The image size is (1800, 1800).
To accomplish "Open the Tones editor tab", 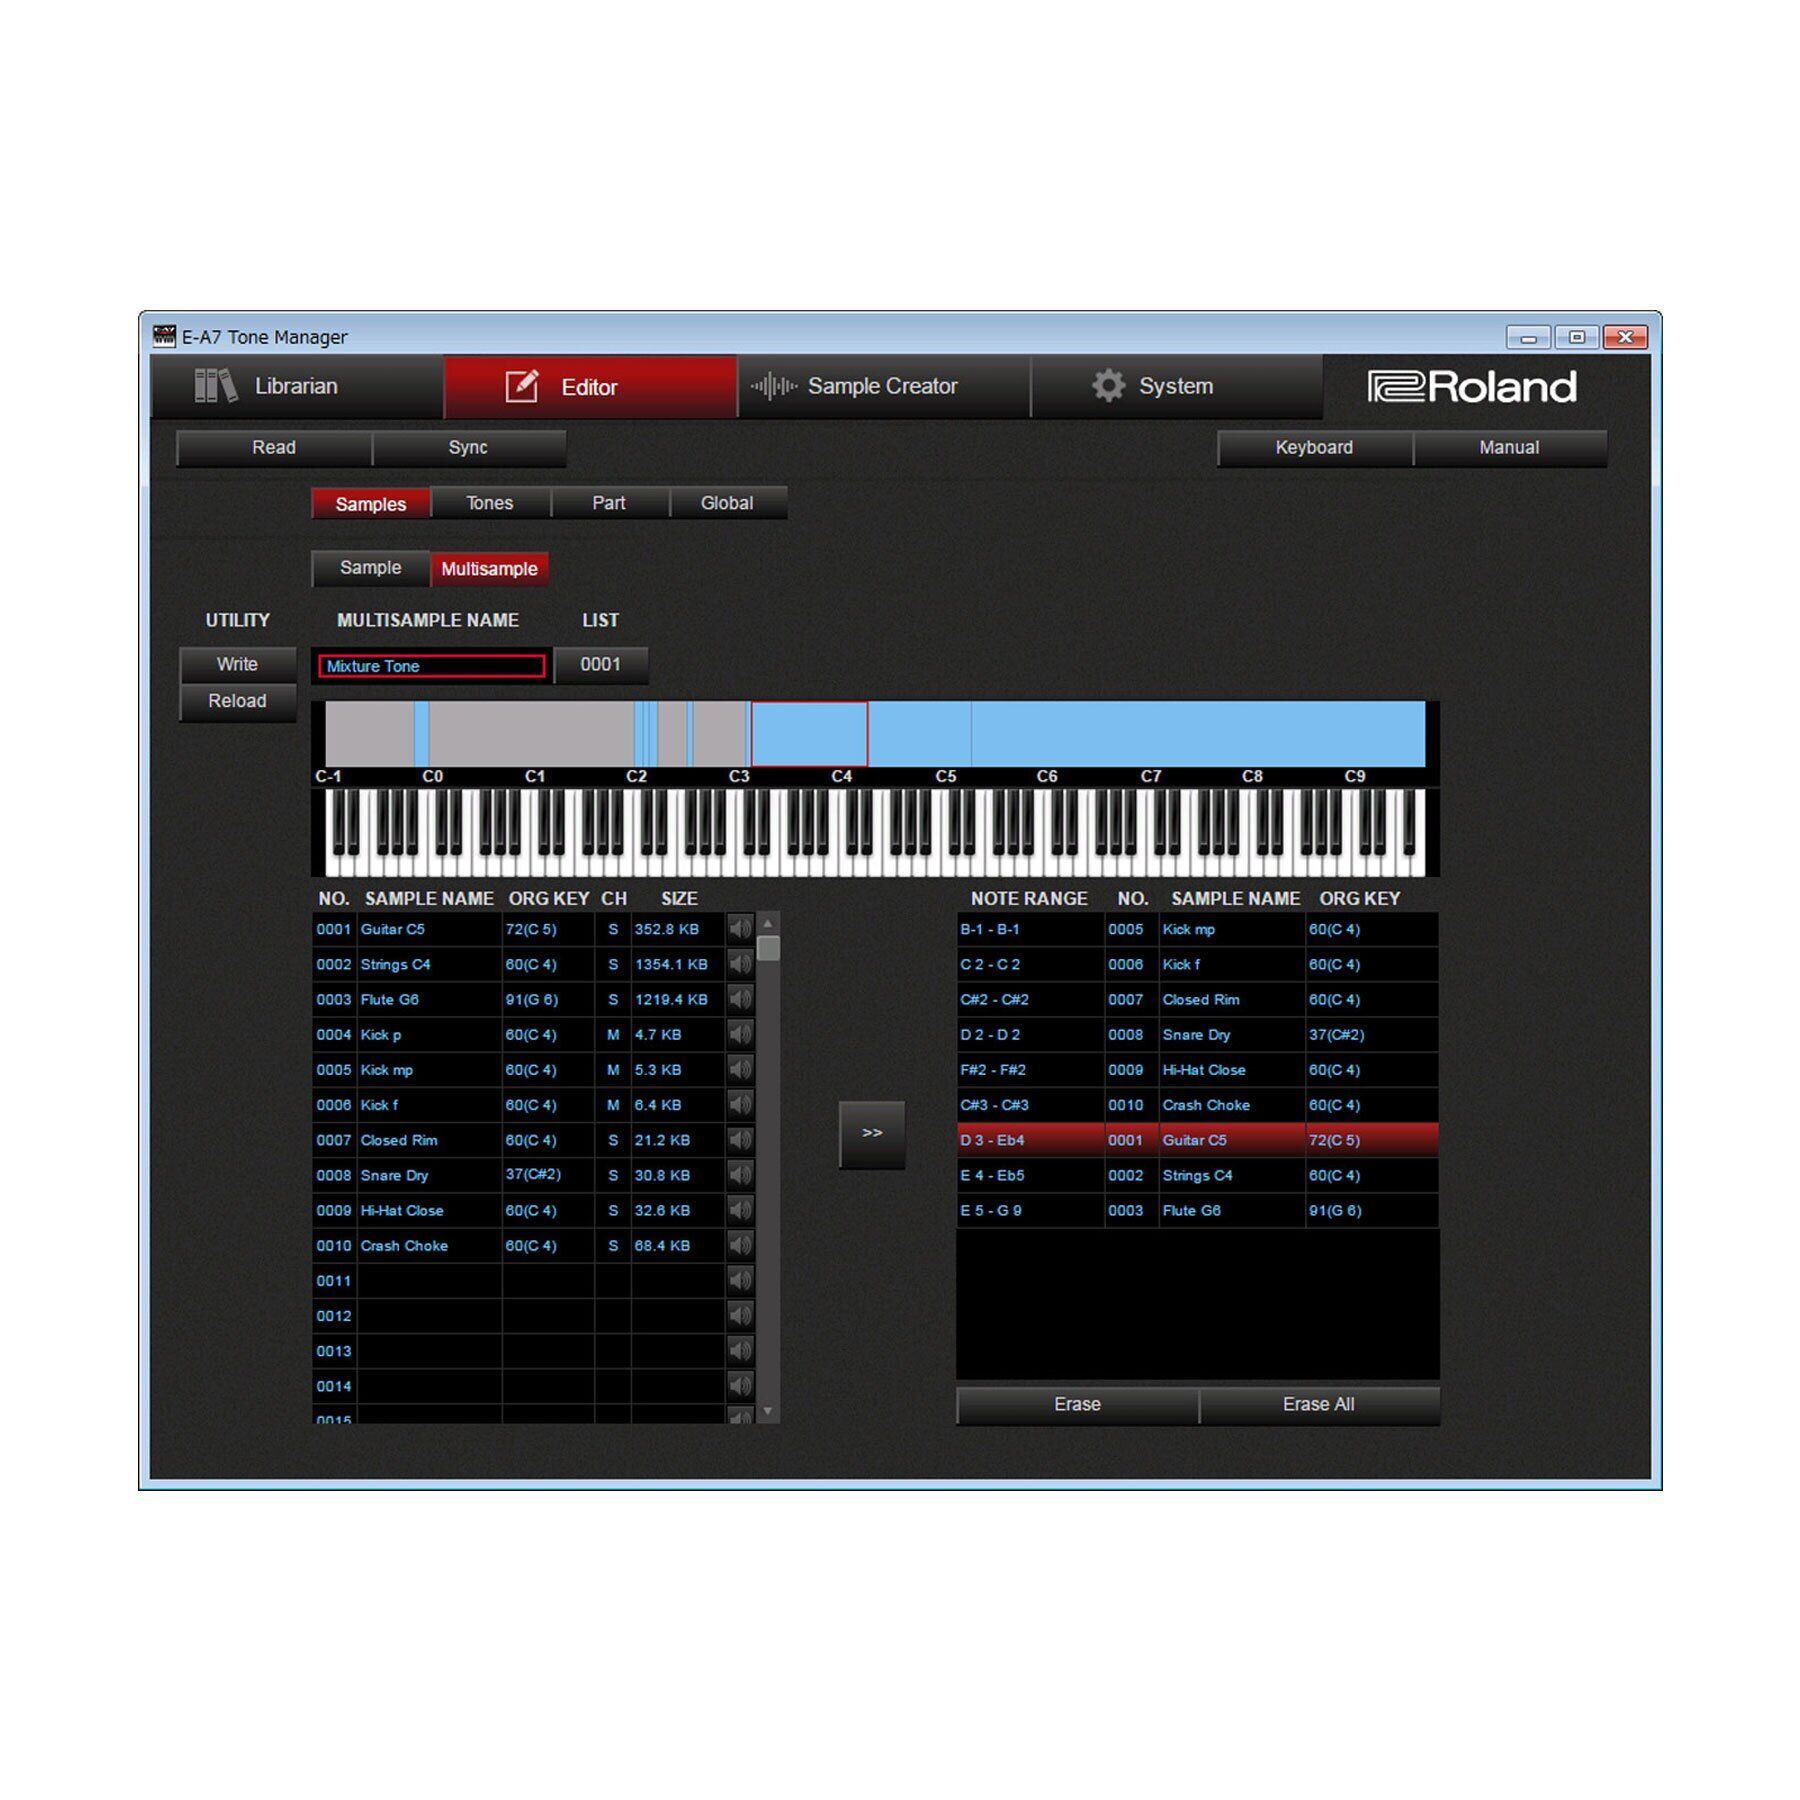I will pyautogui.click(x=489, y=503).
